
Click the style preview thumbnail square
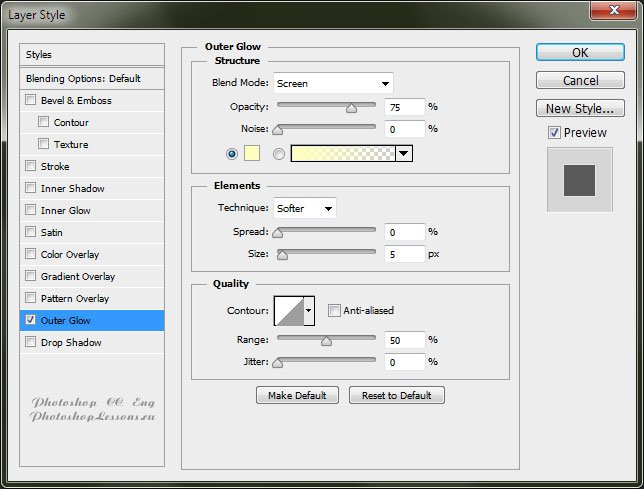579,180
